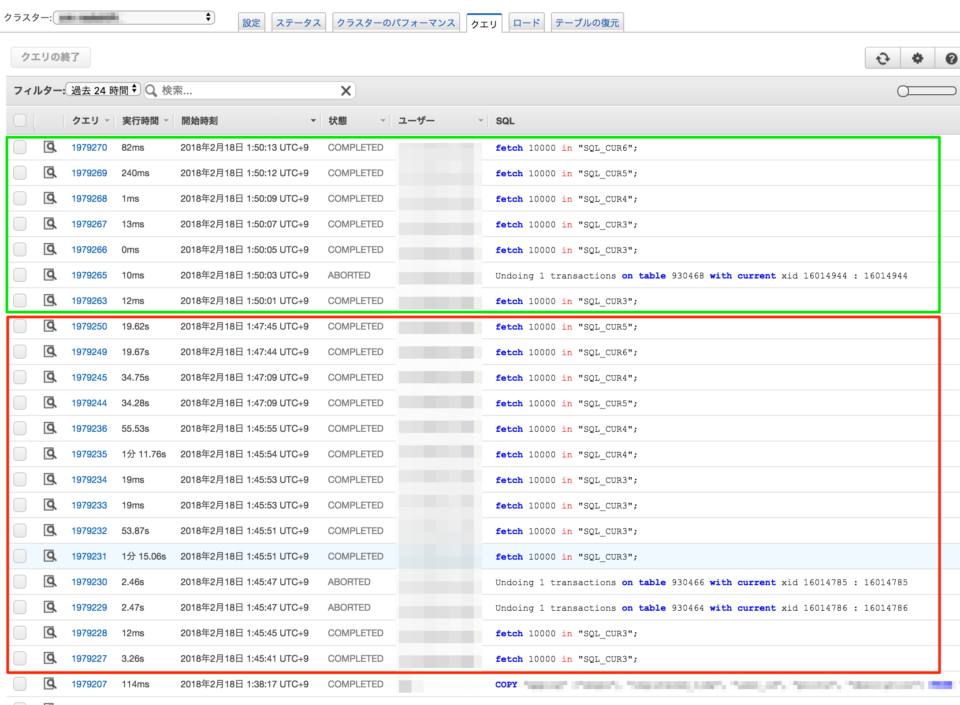Open details icon for query 1979249
960x705 pixels.
pos(50,351)
